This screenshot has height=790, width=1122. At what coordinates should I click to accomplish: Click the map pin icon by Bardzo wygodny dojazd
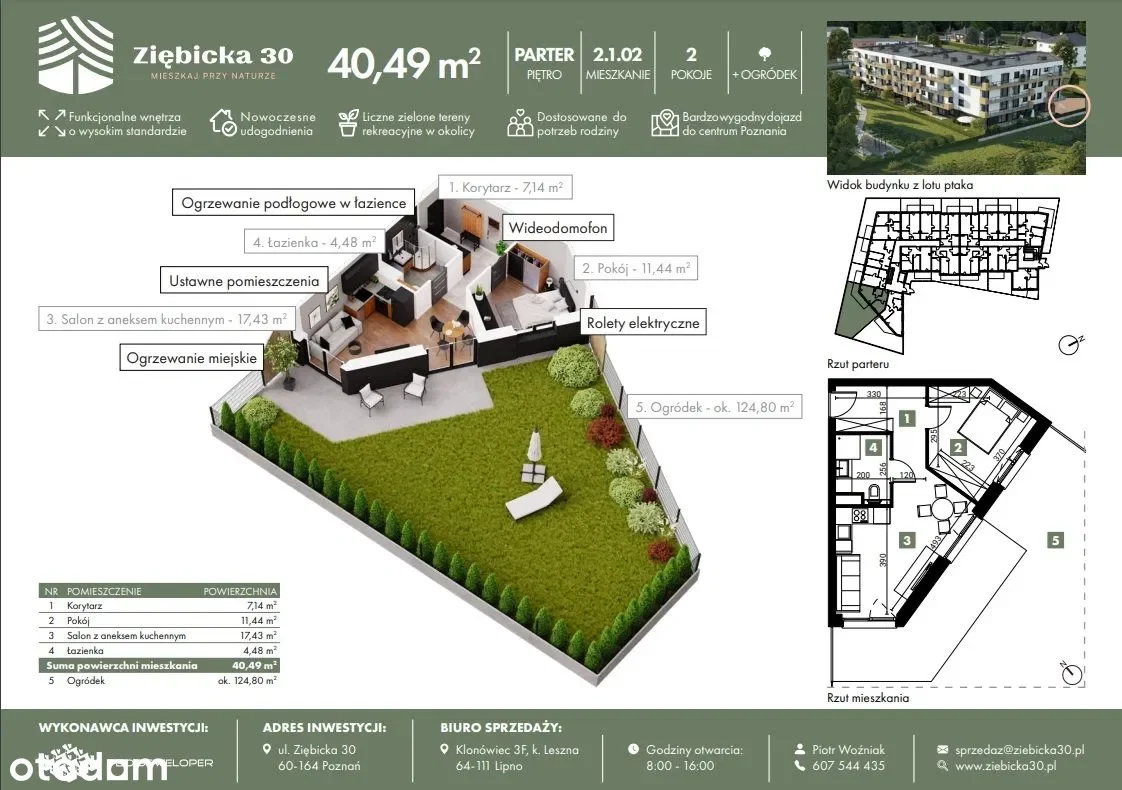click(x=664, y=123)
